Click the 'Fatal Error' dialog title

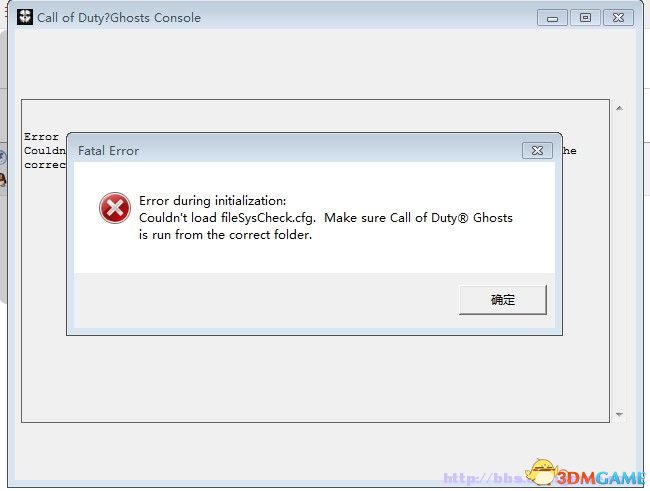[109, 151]
